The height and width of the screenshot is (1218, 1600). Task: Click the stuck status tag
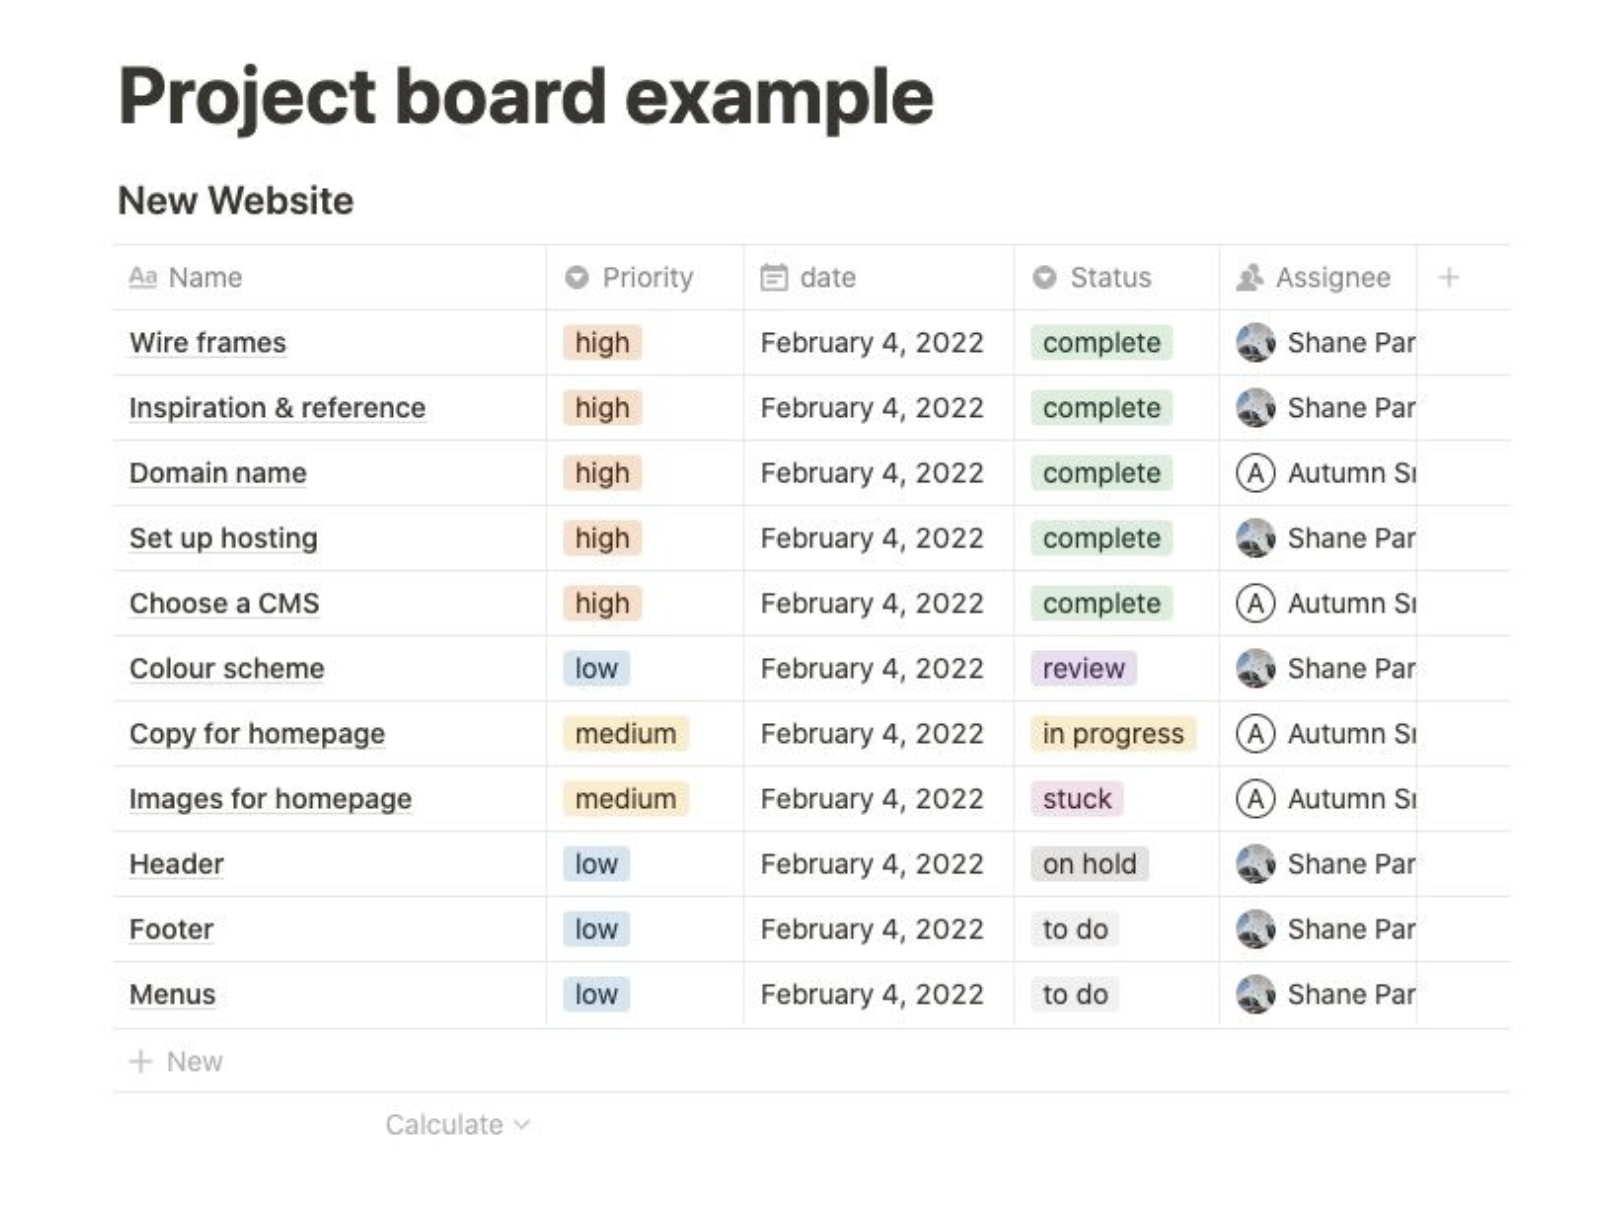coord(1077,798)
